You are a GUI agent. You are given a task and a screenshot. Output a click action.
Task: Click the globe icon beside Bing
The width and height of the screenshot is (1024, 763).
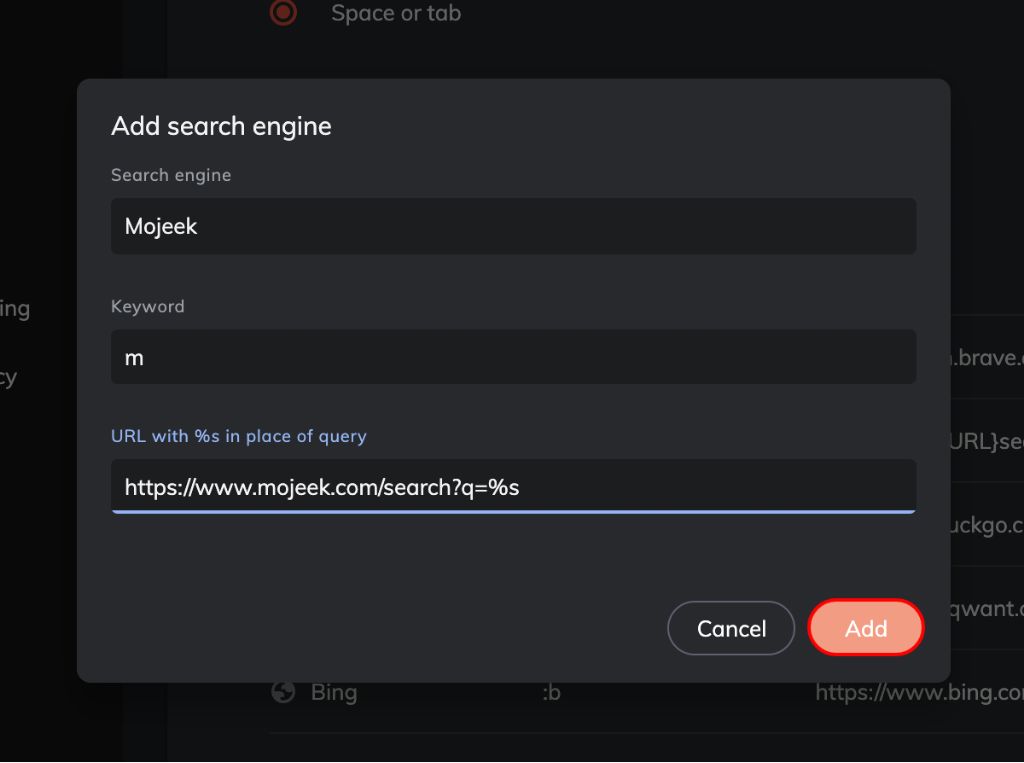click(x=283, y=692)
